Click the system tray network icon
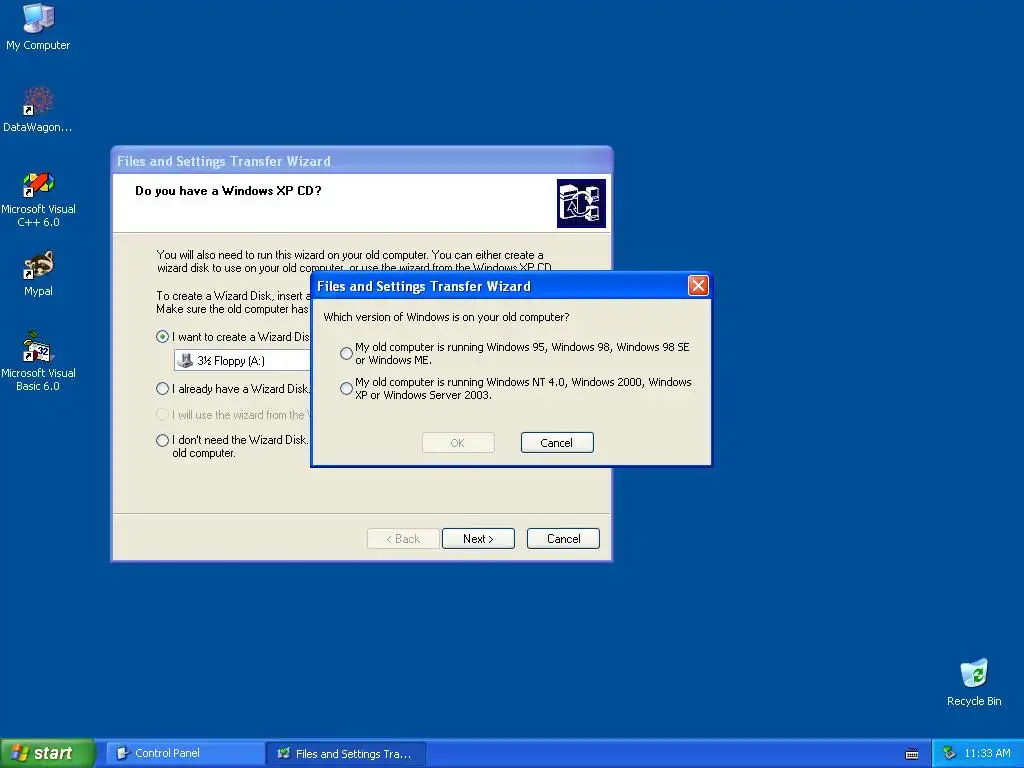This screenshot has height=768, width=1024. [949, 754]
